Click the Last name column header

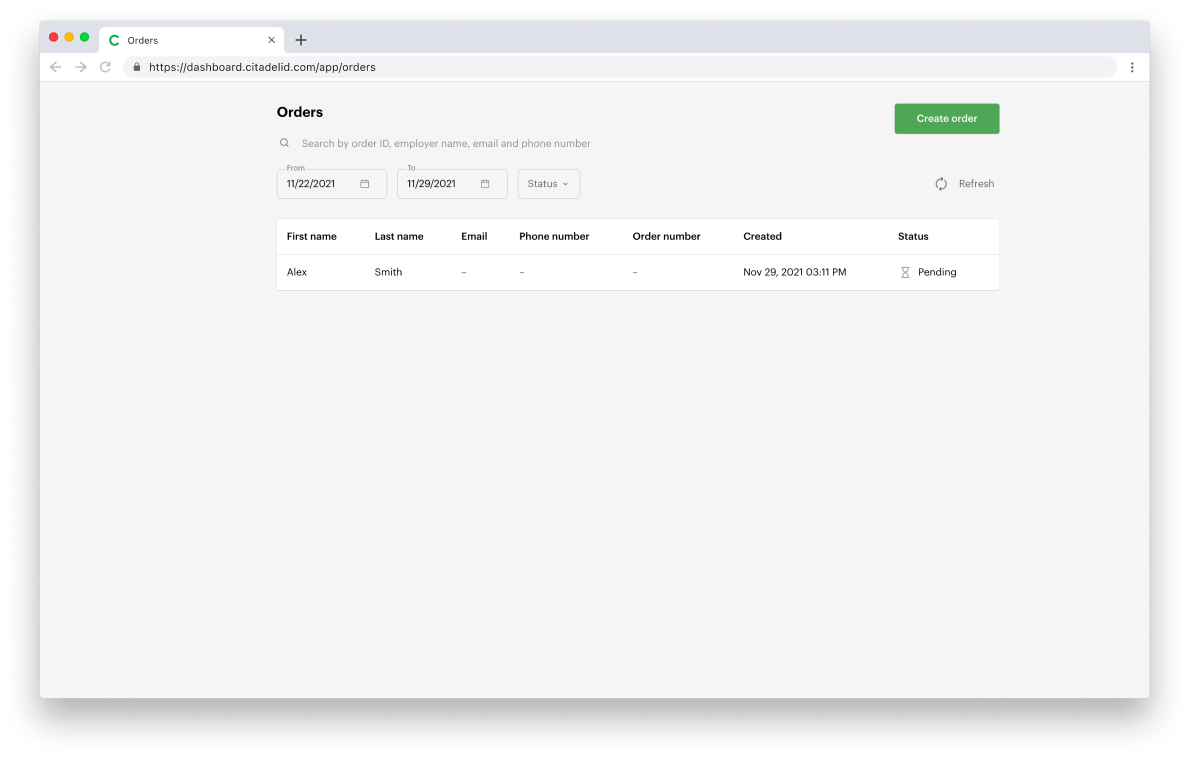(x=399, y=237)
